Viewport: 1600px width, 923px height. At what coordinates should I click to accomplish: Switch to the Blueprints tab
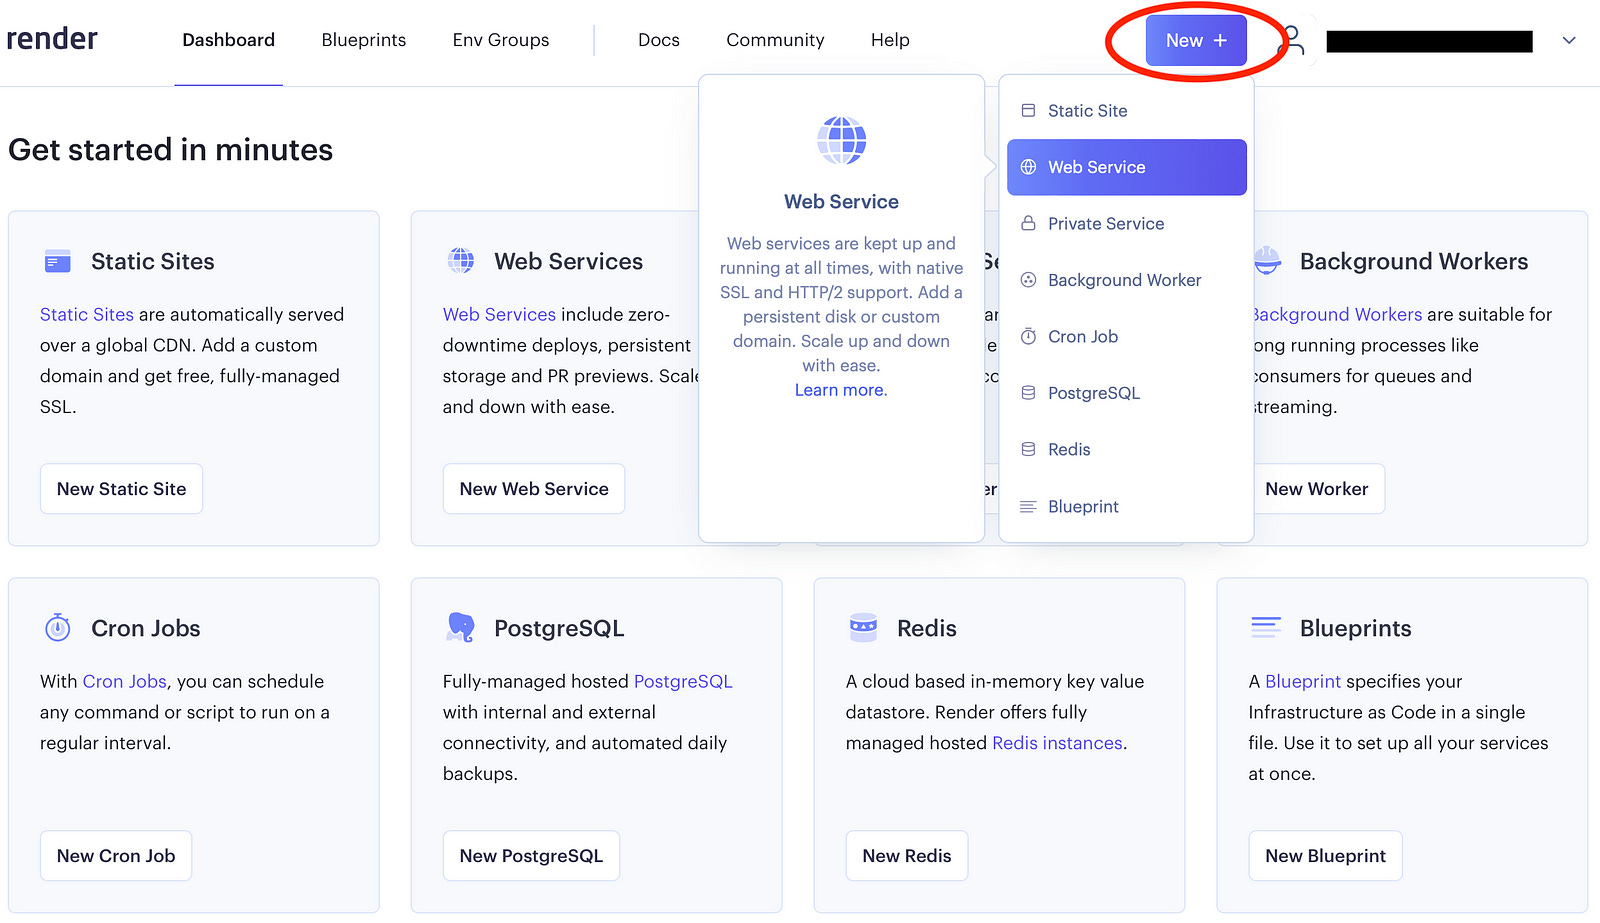364,40
